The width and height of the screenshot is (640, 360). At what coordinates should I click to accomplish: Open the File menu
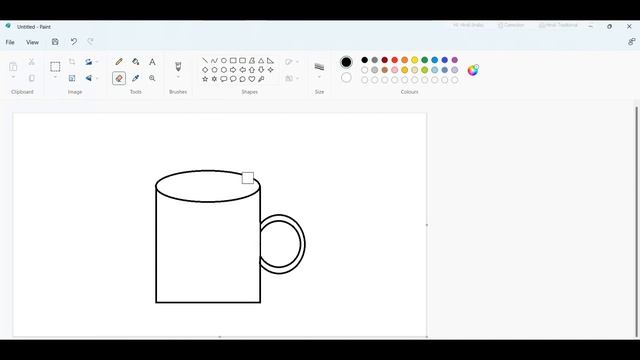tap(10, 42)
